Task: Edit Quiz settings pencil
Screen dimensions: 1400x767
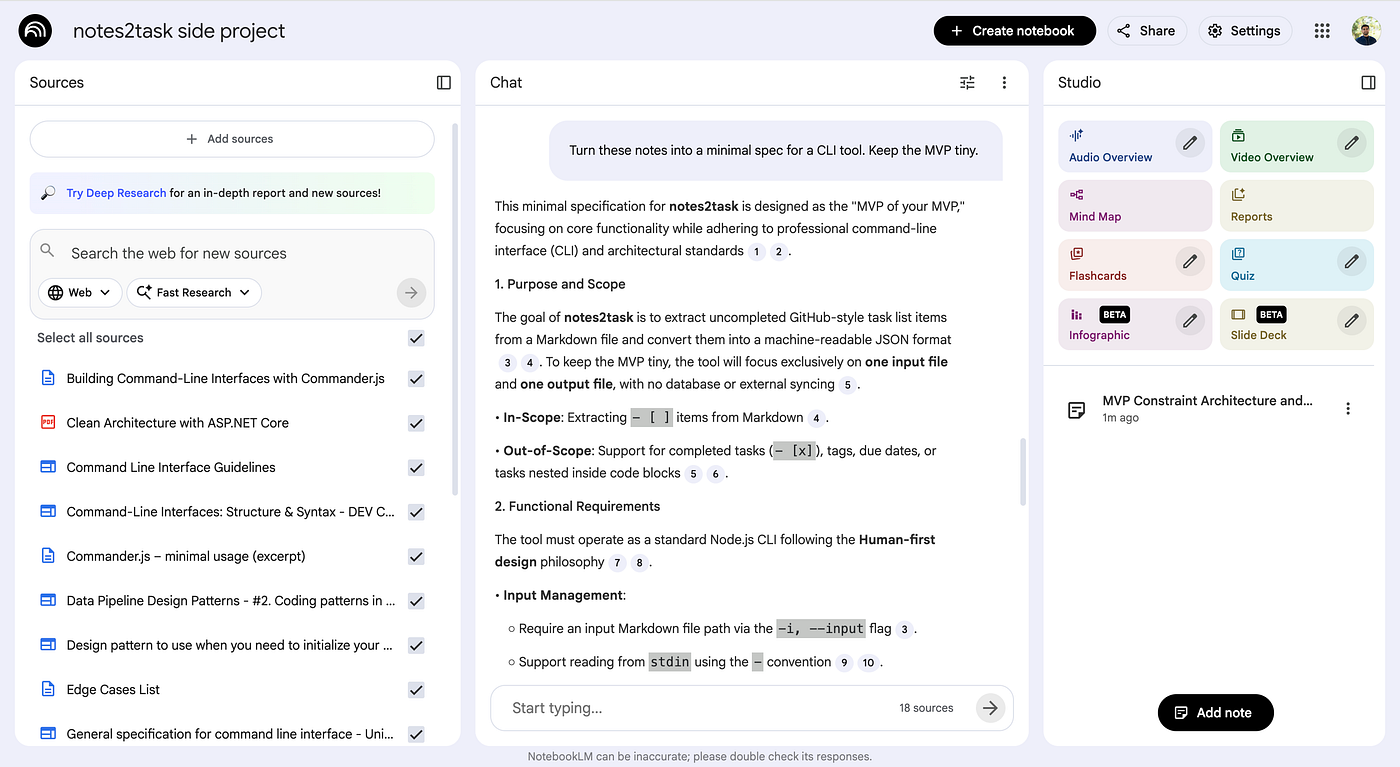Action: (x=1351, y=262)
